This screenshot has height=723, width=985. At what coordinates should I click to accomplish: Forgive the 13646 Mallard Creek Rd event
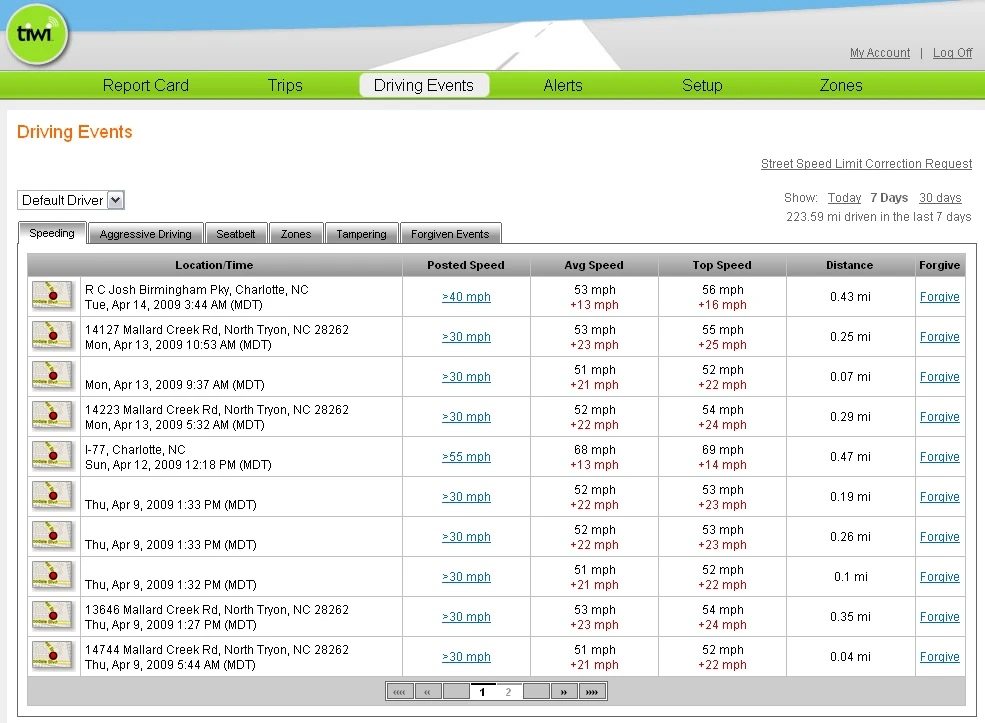click(x=939, y=617)
